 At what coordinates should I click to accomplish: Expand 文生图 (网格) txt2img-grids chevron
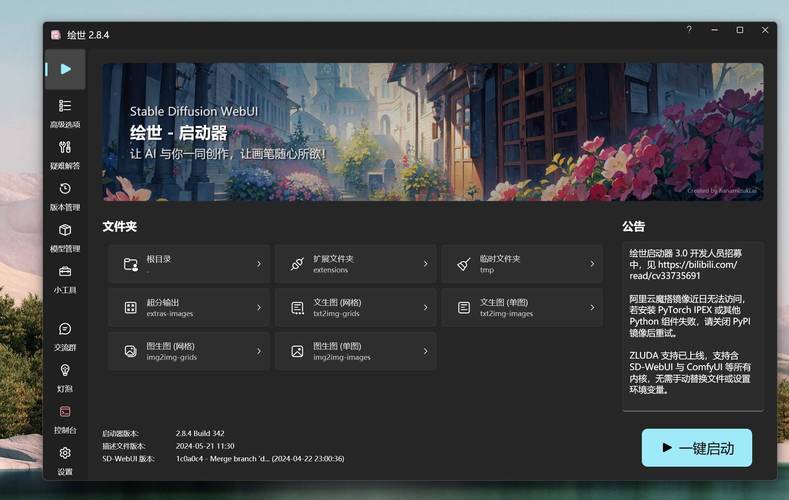point(426,307)
